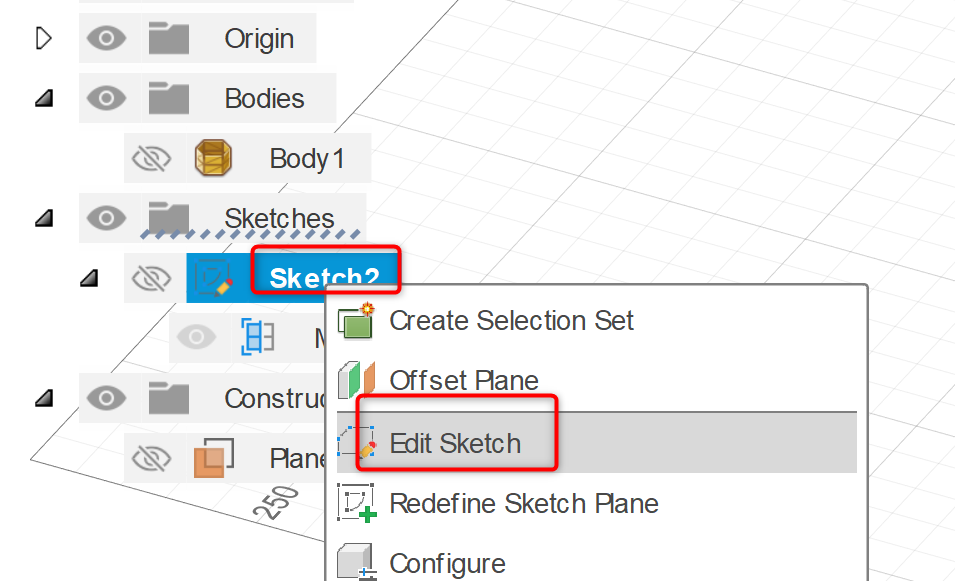Click Redefine Sketch Plane in the menu

[525, 503]
